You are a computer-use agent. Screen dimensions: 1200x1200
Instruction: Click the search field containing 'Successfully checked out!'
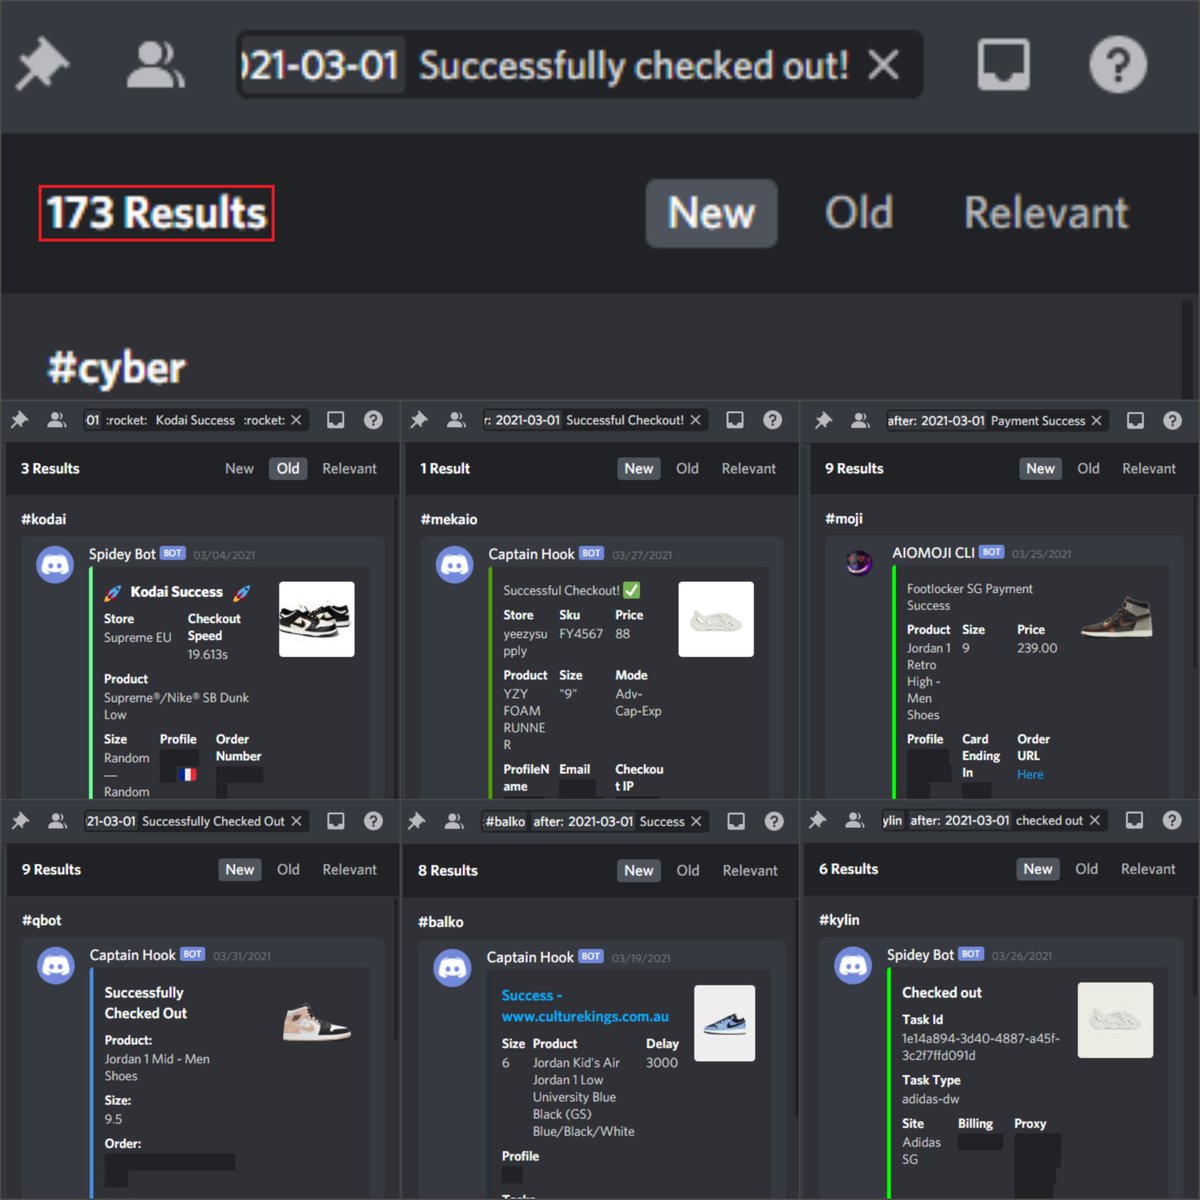[x=579, y=65]
